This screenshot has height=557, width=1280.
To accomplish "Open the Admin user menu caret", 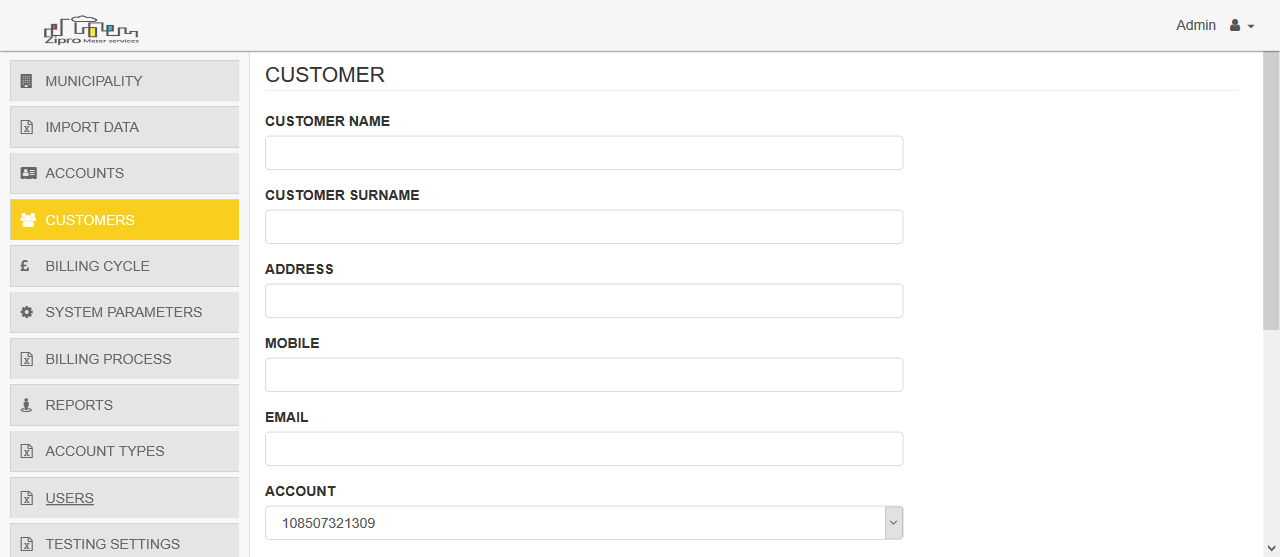I will [1251, 27].
